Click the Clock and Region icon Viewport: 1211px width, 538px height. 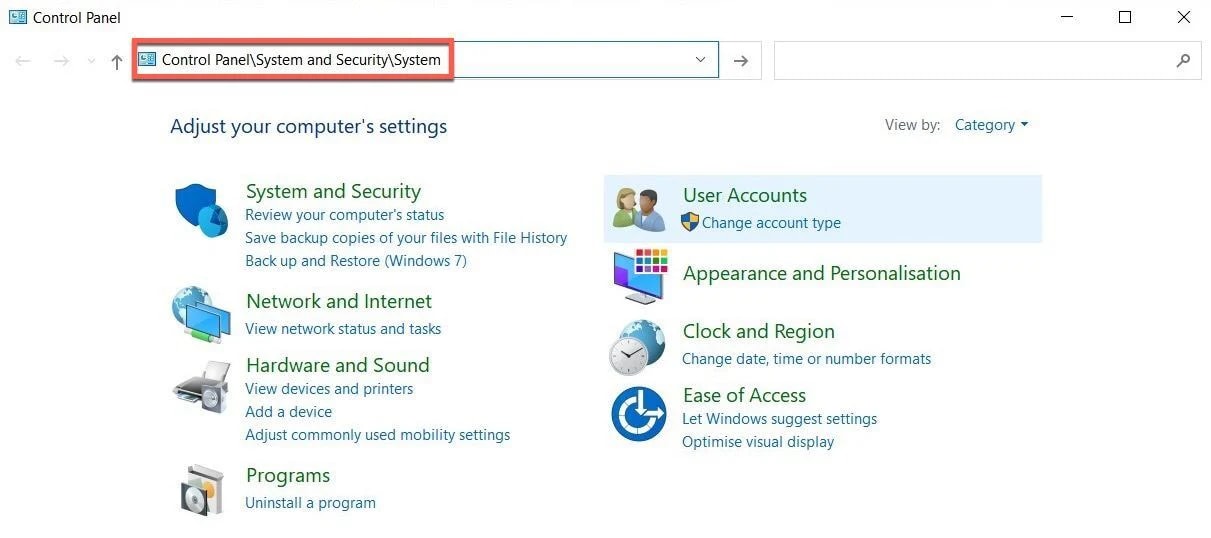point(637,347)
